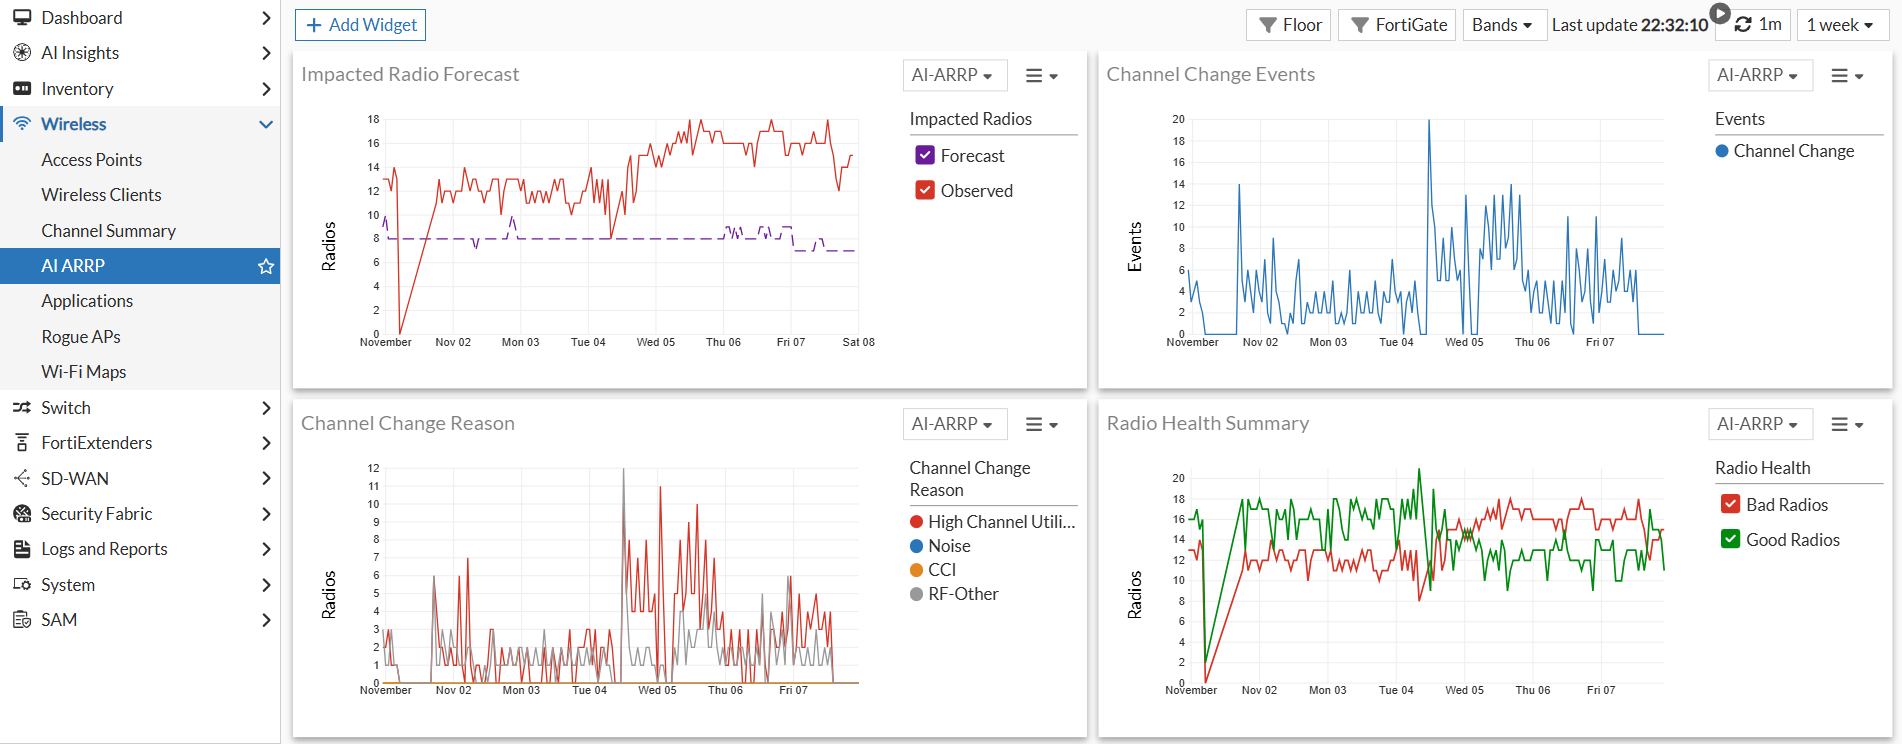Open the 1 week time range dropdown
Viewport: 1902px width, 744px height.
tap(1840, 25)
